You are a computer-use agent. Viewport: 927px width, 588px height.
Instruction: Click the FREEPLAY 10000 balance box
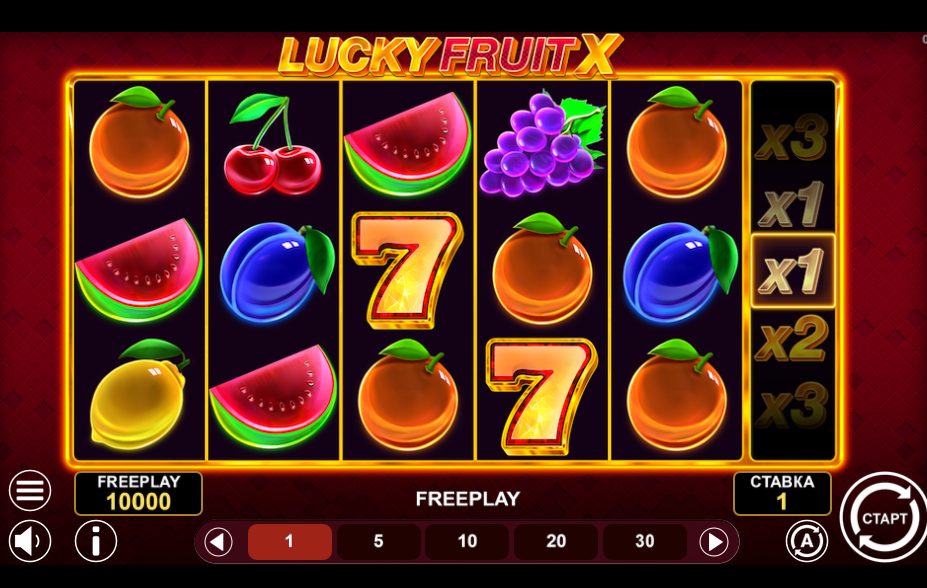(x=138, y=493)
